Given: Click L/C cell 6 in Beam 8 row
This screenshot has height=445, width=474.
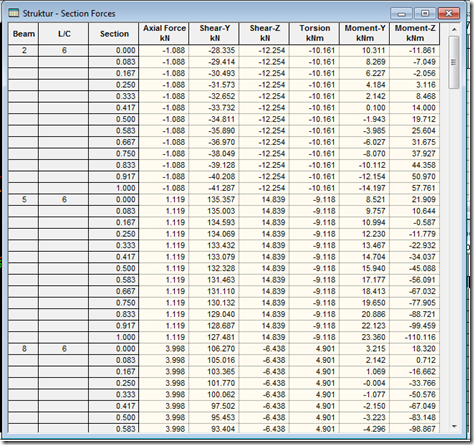Looking at the screenshot, I should 64,349.
